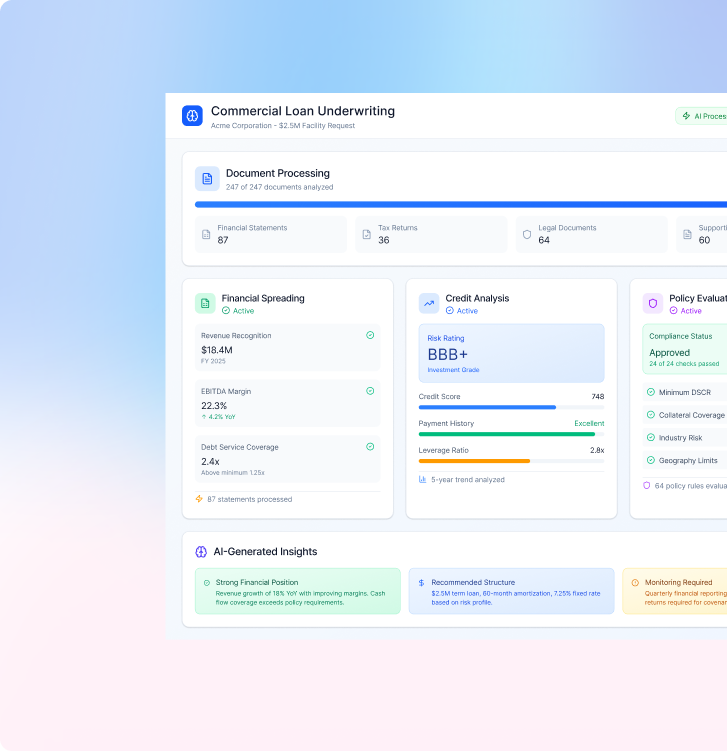Click the AI Processing status badge

tap(702, 116)
